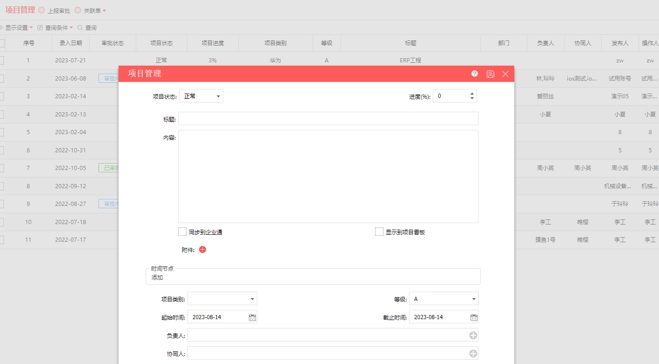The image size is (659, 364).
Task: Open the 项目类别 dropdown in the dialog
Action: pos(222,299)
